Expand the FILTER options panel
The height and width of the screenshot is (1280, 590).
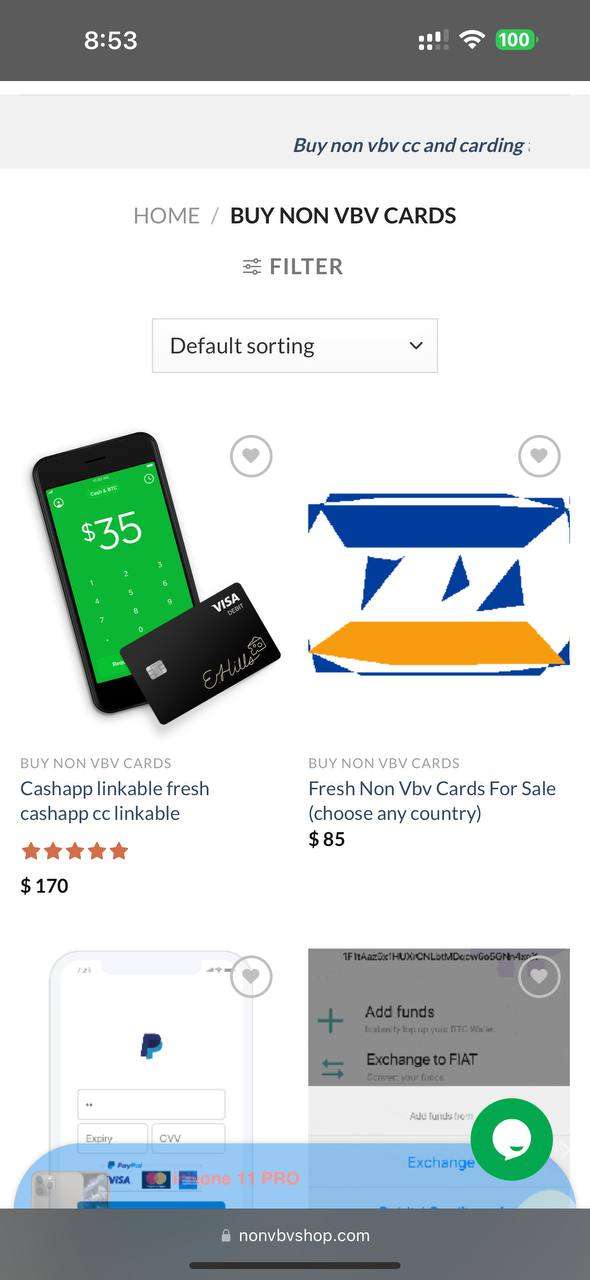tap(293, 267)
